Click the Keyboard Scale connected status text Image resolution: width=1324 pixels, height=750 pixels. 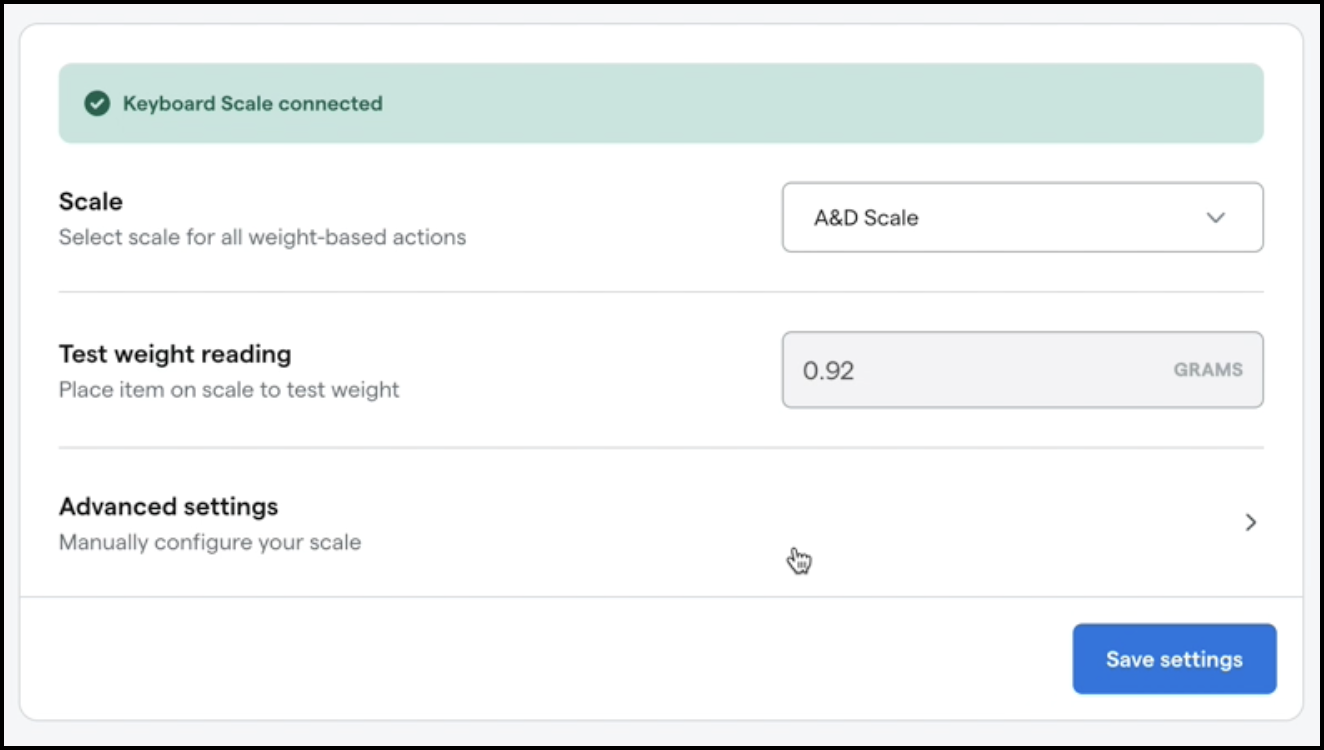pyautogui.click(x=252, y=103)
